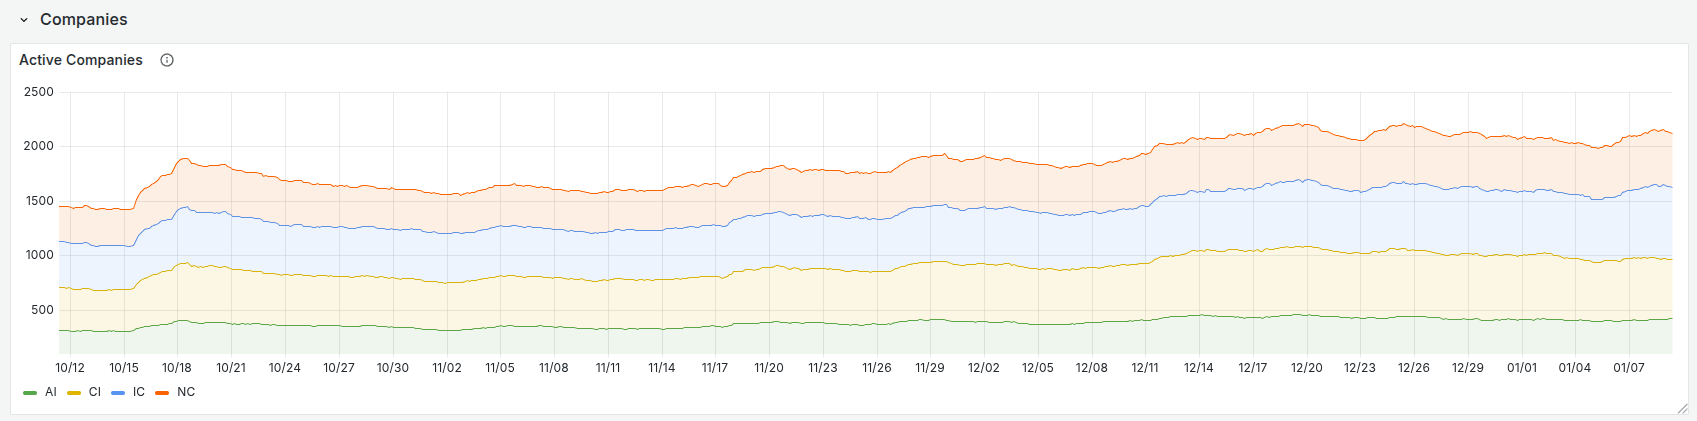
Task: Click the info icon beside Active Companies
Action: (x=167, y=60)
